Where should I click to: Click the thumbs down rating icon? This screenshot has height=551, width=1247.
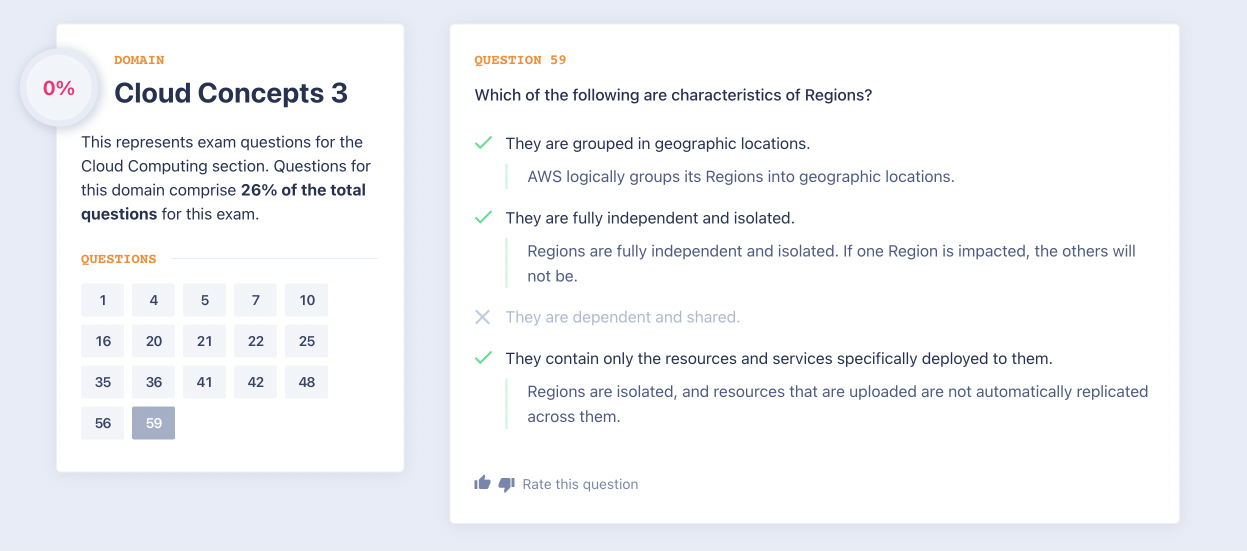[x=506, y=484]
